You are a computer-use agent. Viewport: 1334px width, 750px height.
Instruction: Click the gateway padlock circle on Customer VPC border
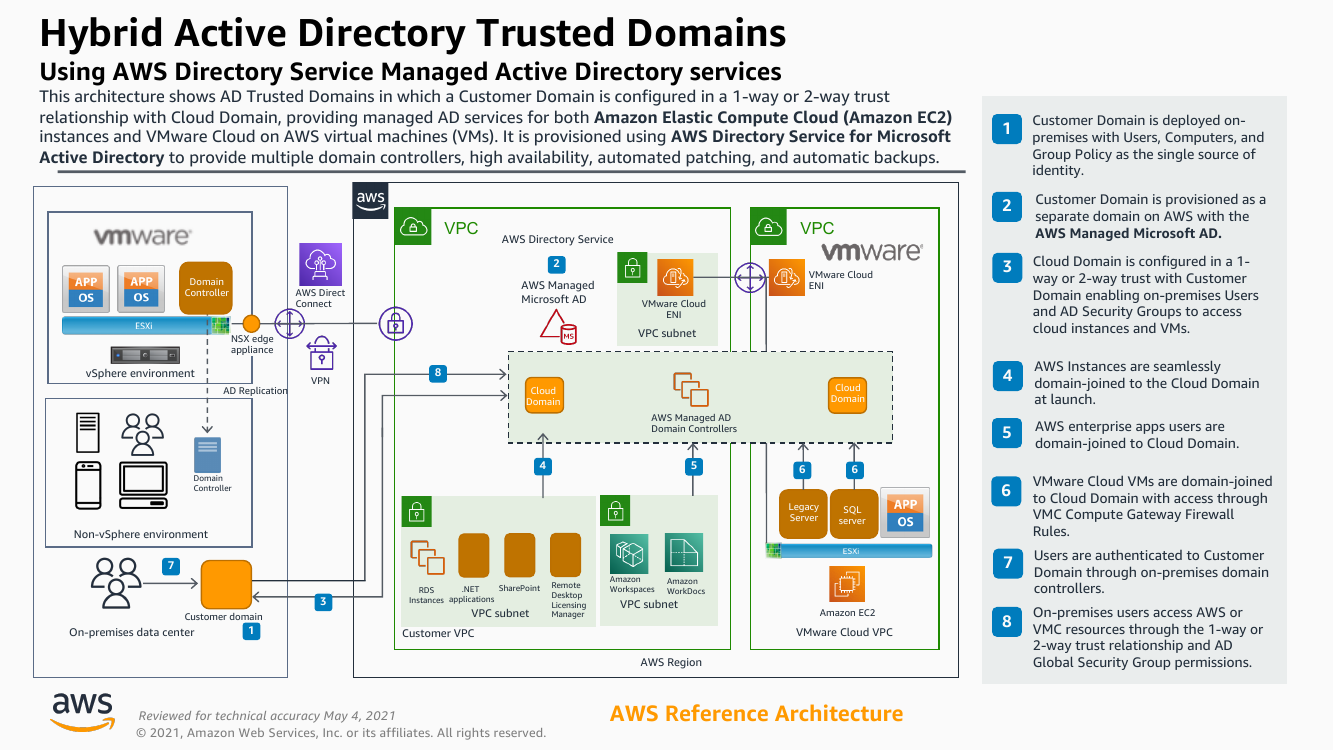click(x=395, y=323)
